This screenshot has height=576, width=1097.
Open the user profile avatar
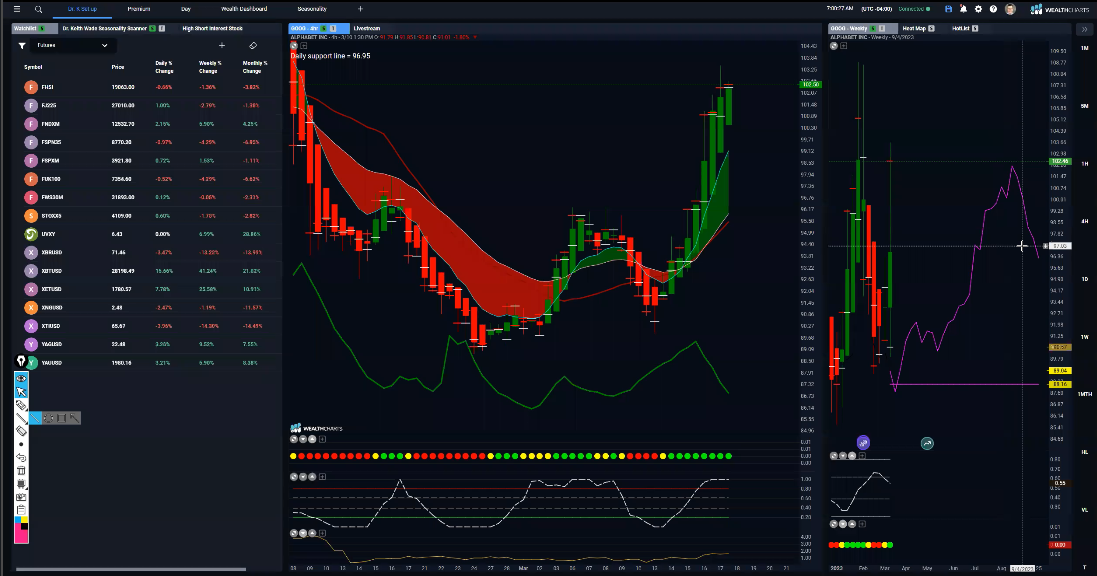(1010, 9)
